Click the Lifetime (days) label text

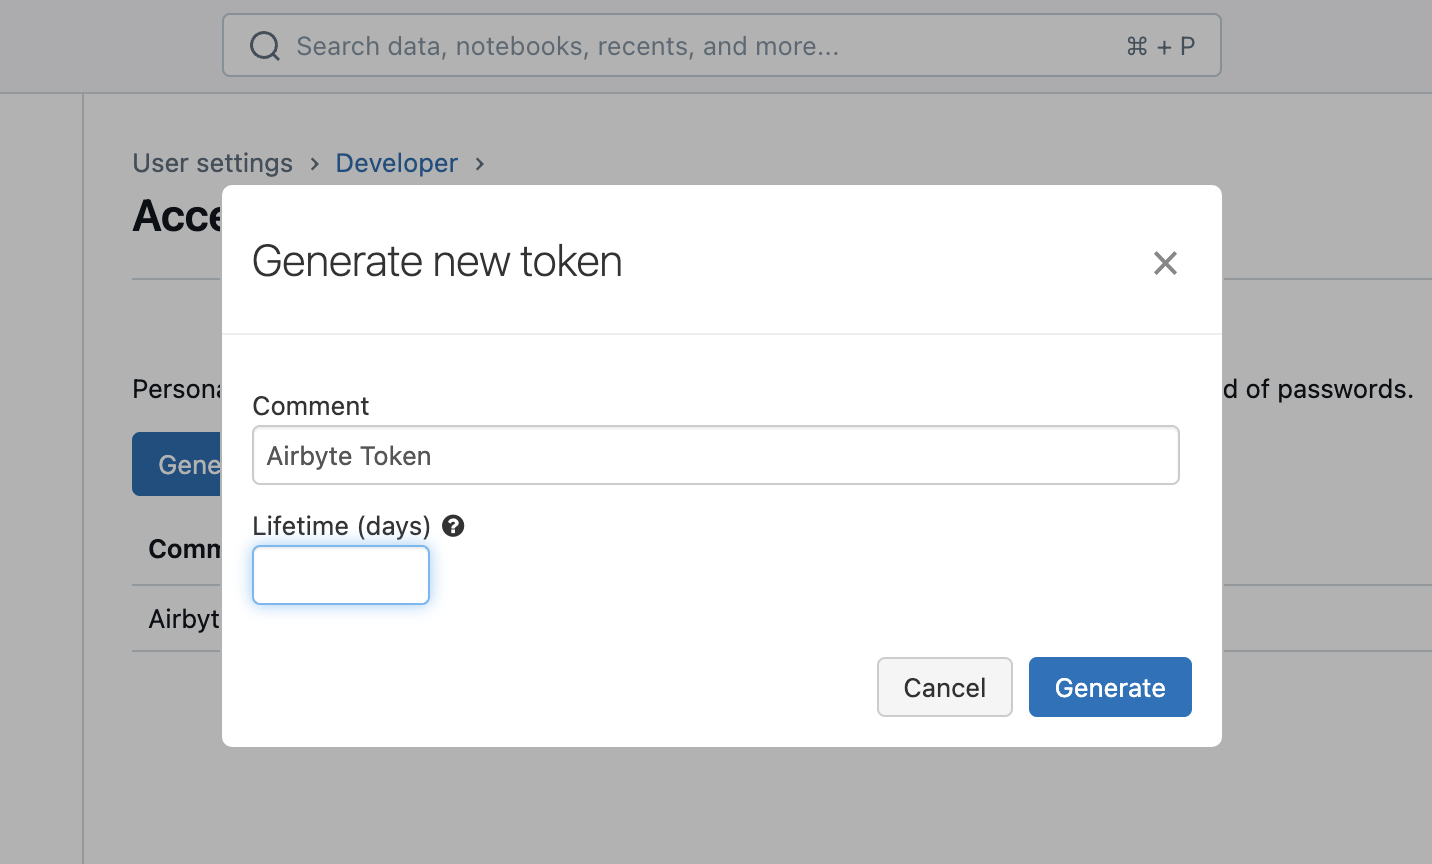[341, 526]
